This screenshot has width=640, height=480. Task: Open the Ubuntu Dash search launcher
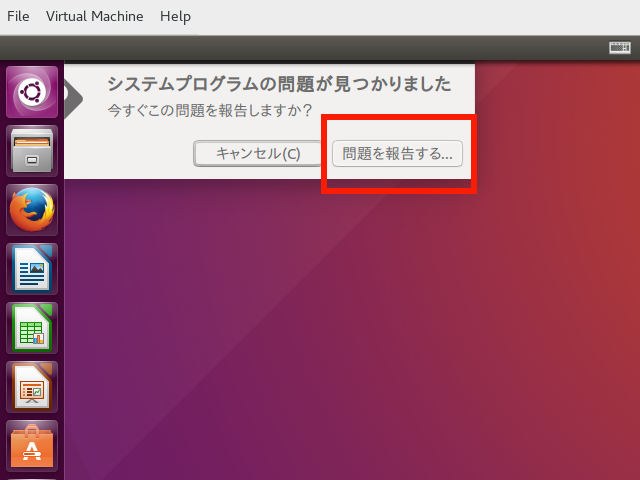pos(32,92)
